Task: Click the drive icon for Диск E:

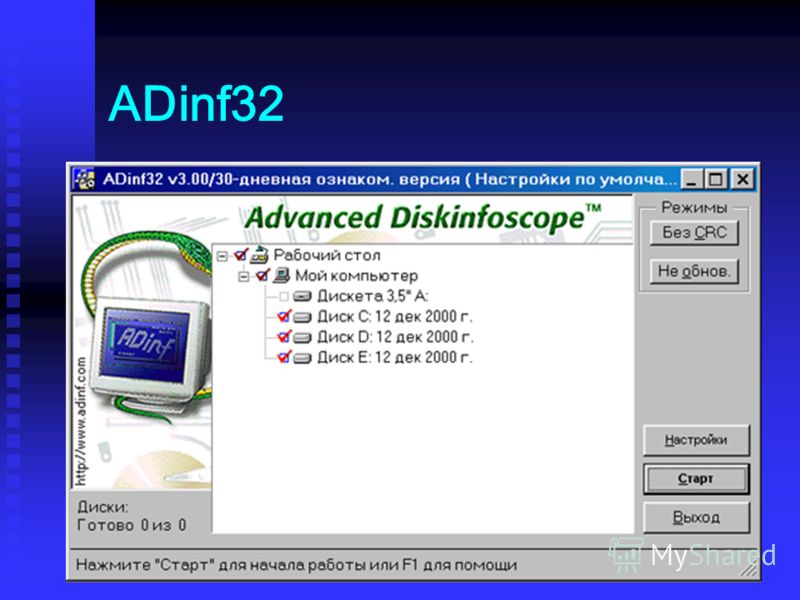Action: tap(303, 358)
